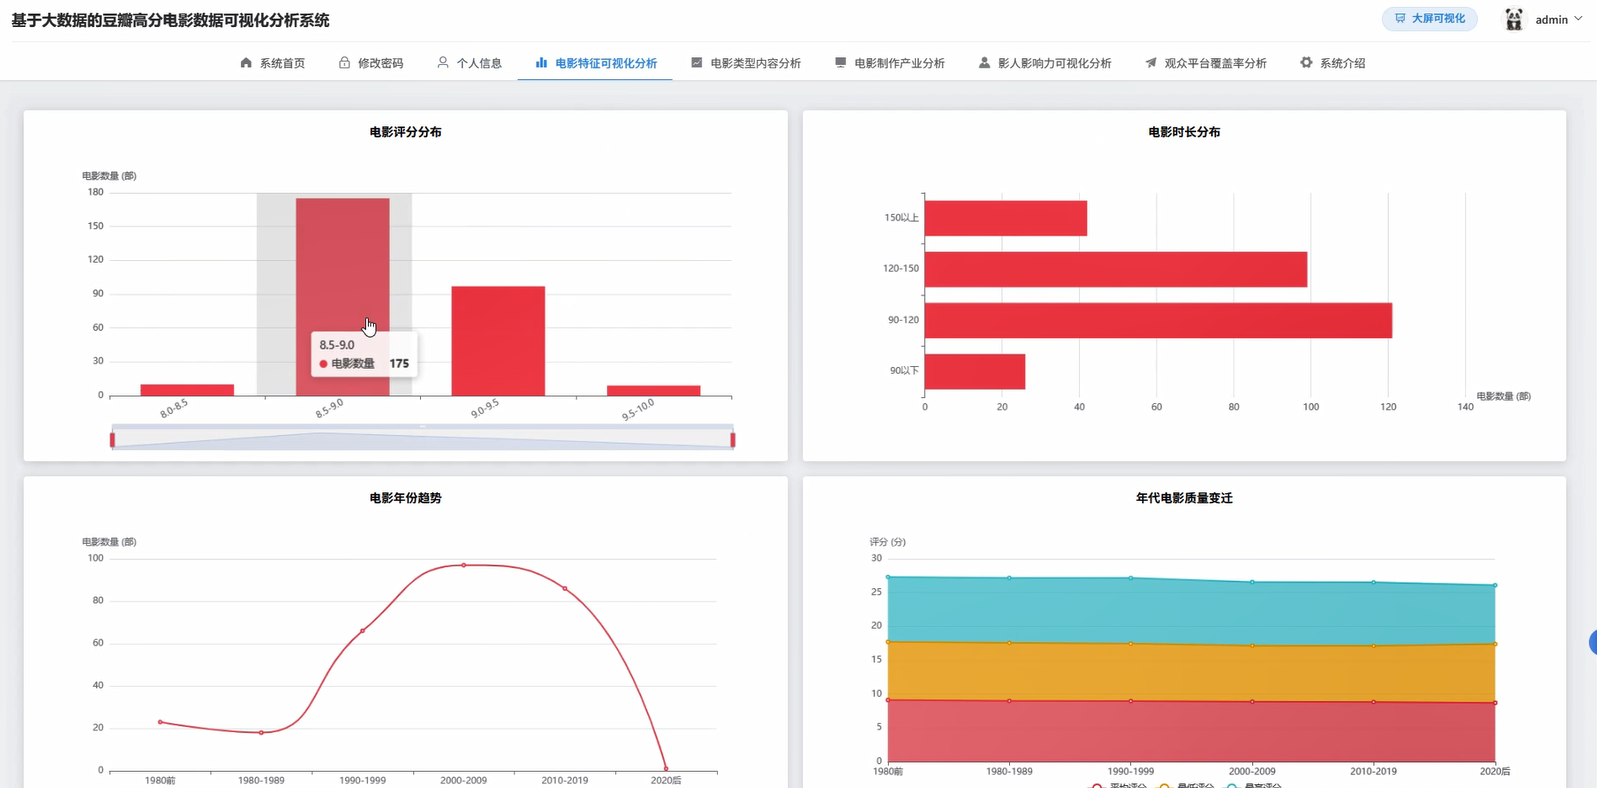Click the 90-120 duration bar

(1158, 320)
